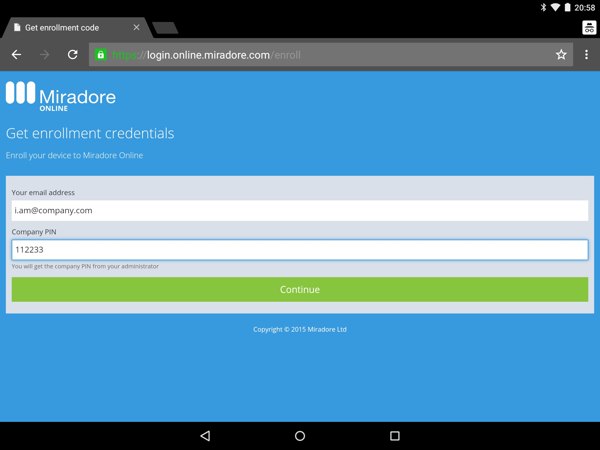Tap the Android home button
The width and height of the screenshot is (600, 450).
click(300, 436)
